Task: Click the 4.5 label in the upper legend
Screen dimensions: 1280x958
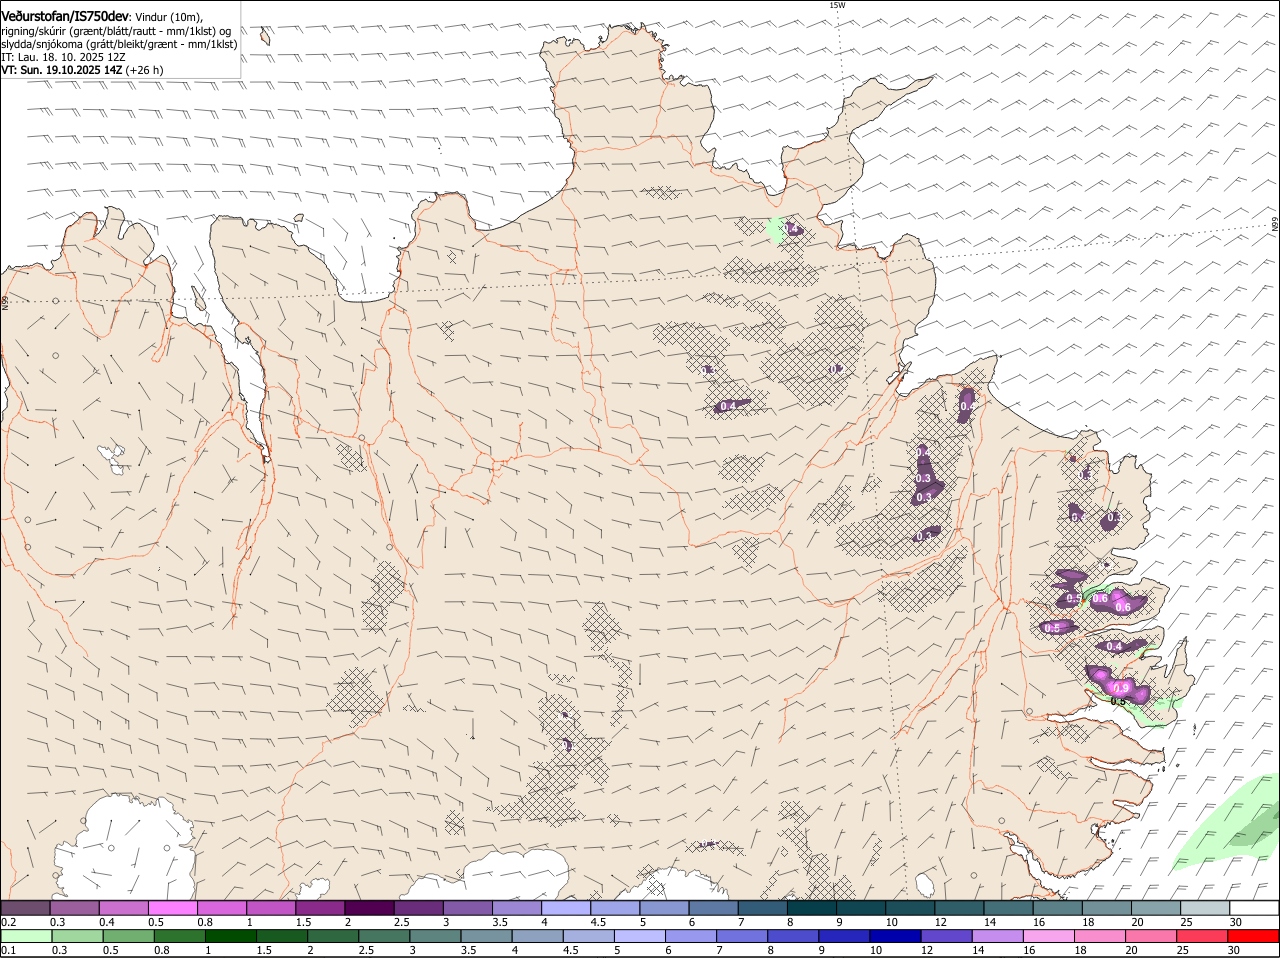Action: click(x=598, y=921)
